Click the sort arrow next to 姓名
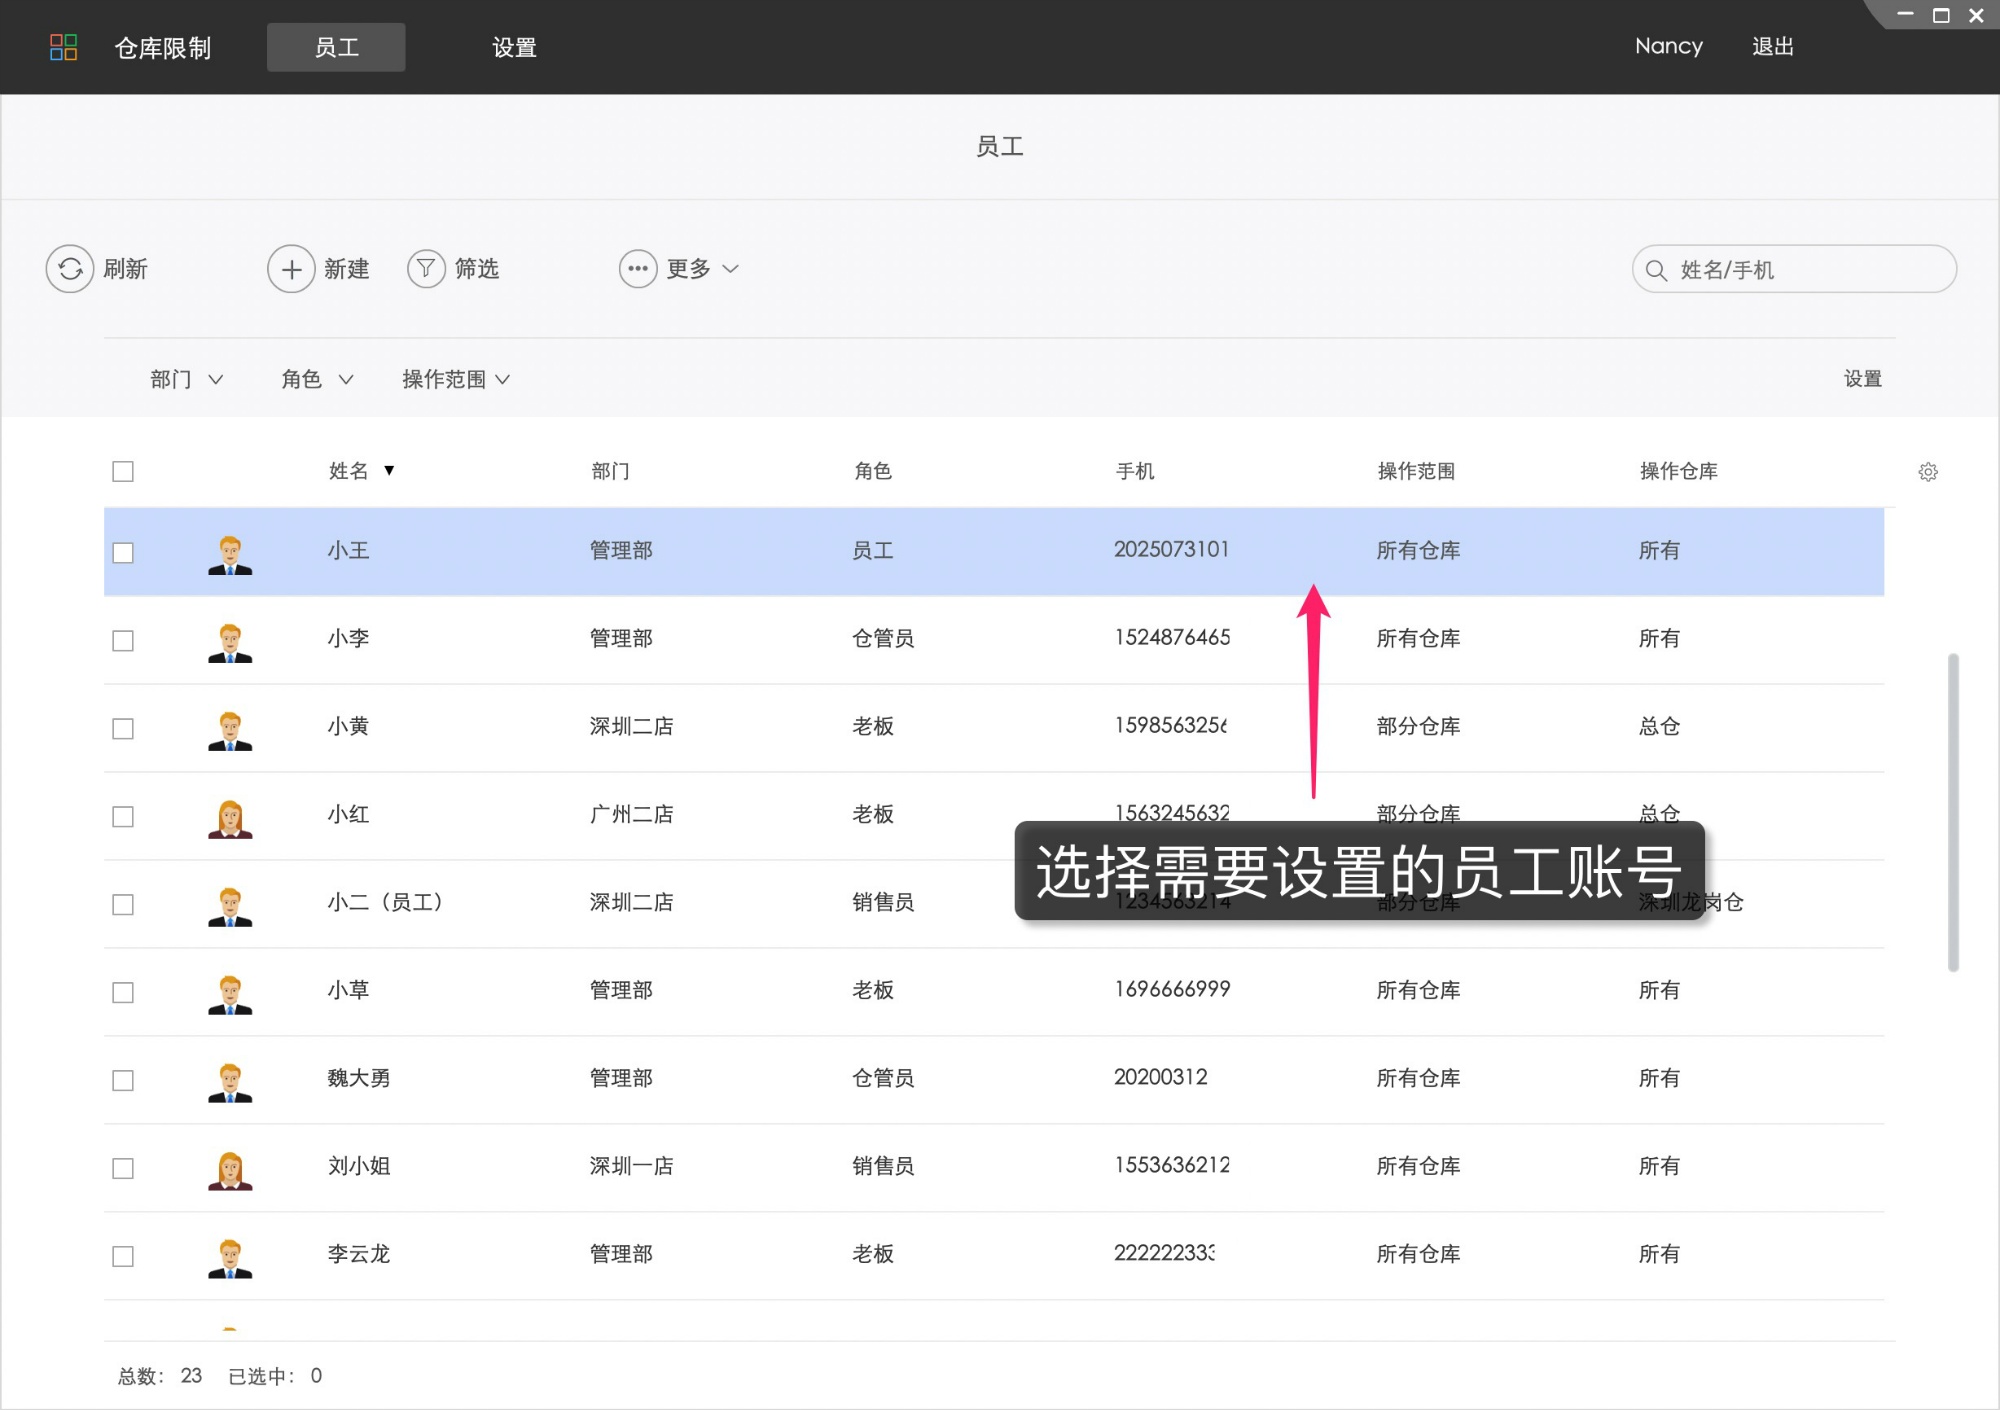The height and width of the screenshot is (1410, 2000). [x=392, y=471]
